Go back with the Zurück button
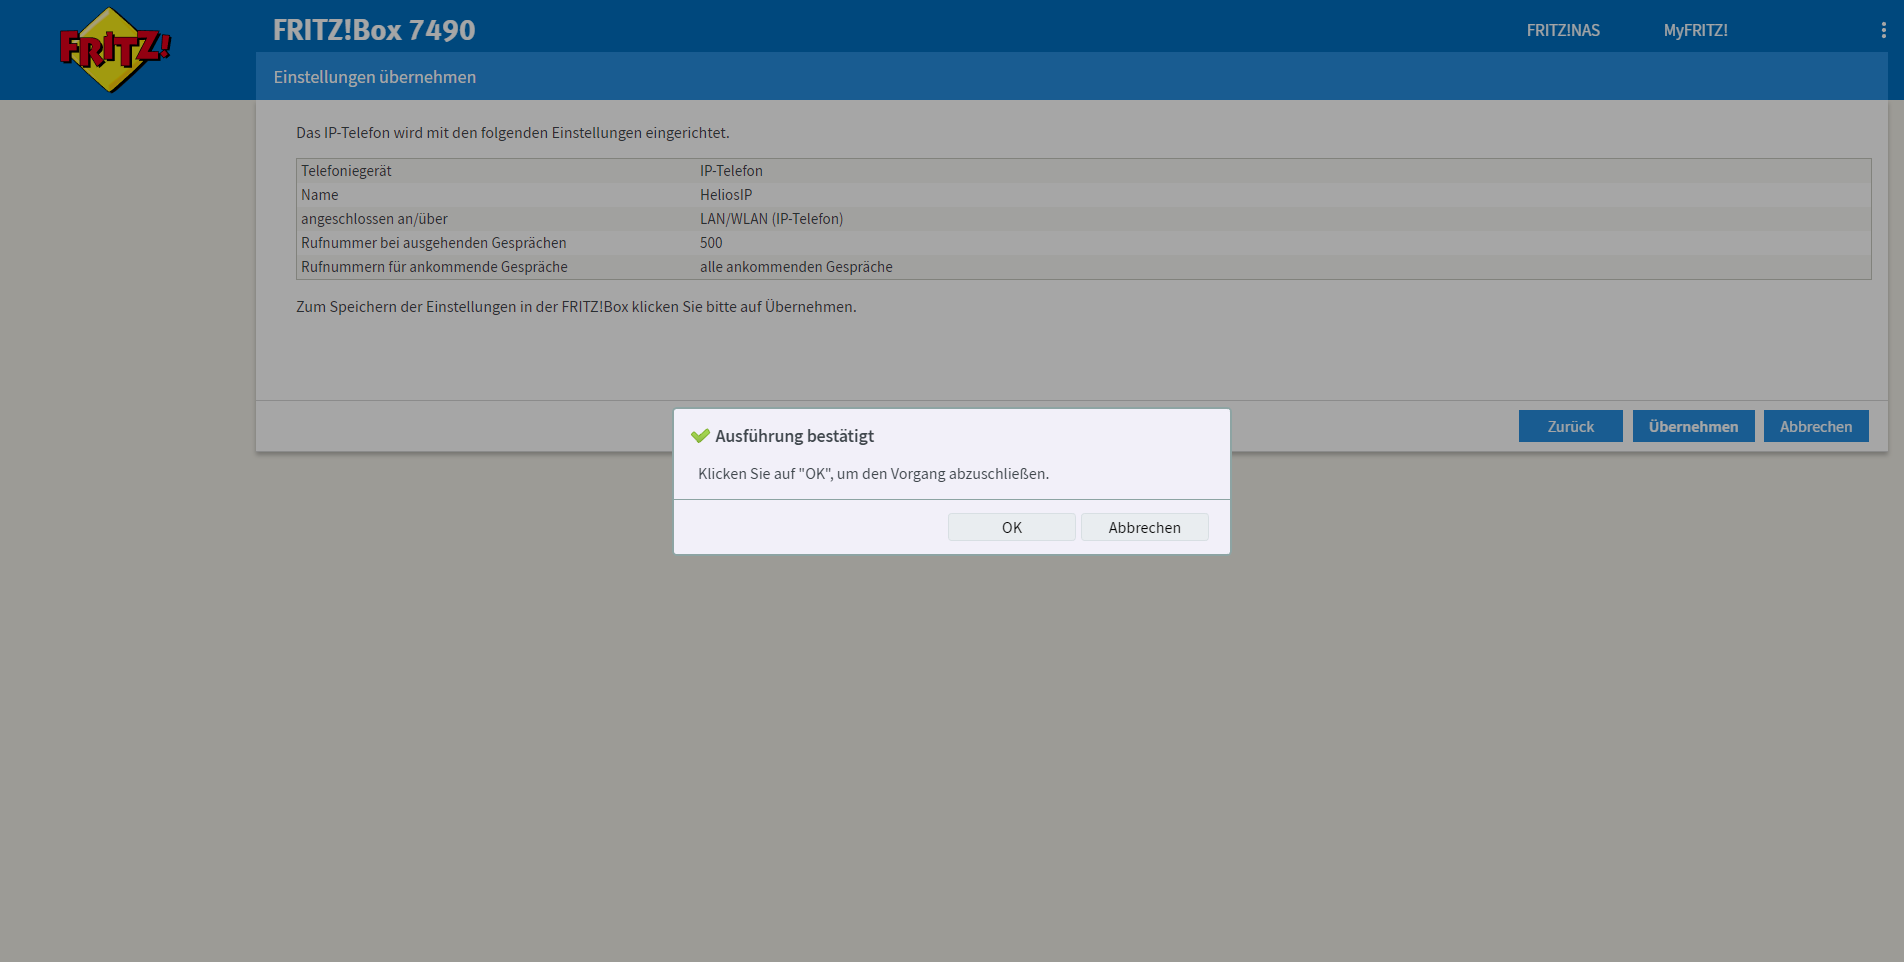Viewport: 1904px width, 962px height. [x=1570, y=426]
